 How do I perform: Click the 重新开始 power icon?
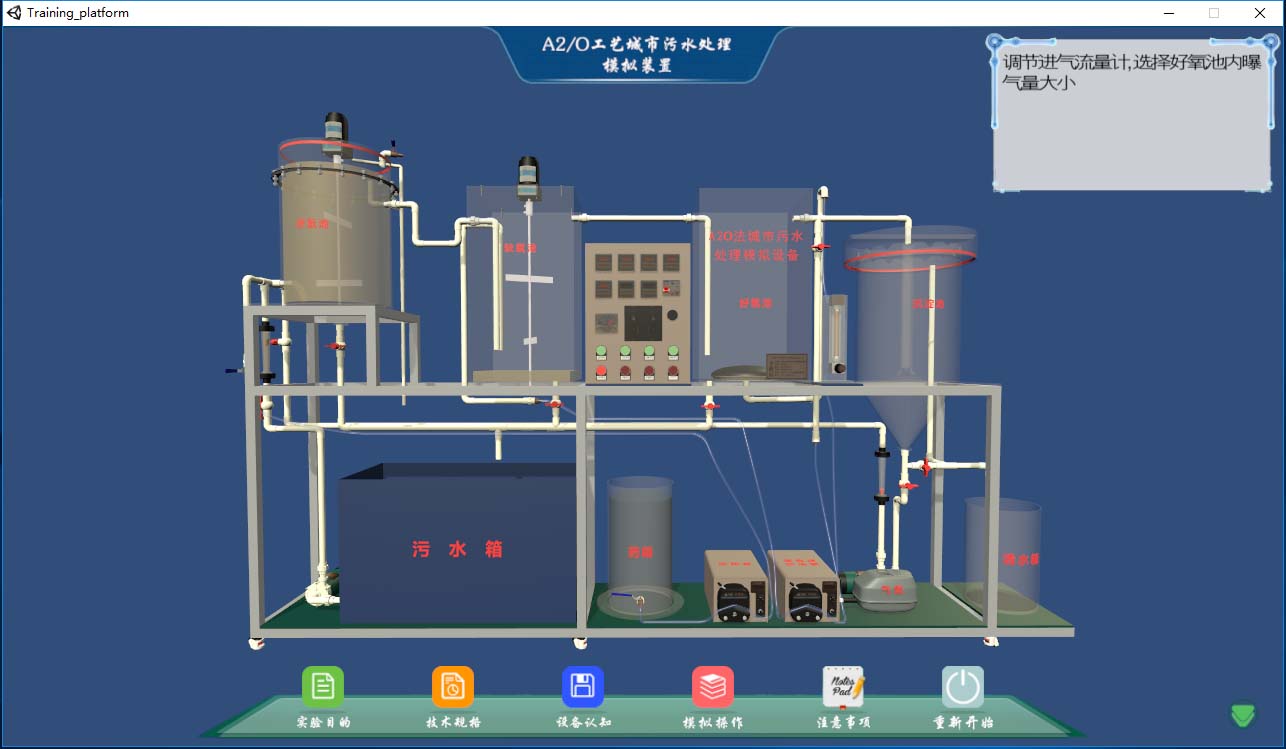click(962, 687)
